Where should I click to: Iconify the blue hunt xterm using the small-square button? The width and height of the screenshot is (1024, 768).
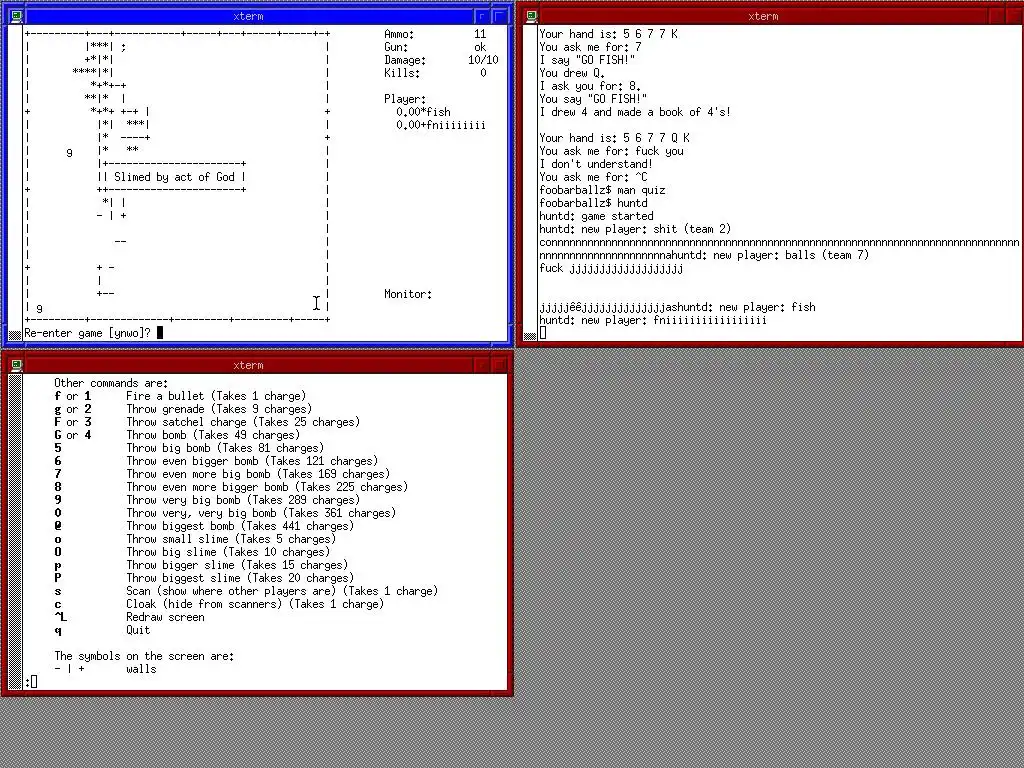click(482, 16)
